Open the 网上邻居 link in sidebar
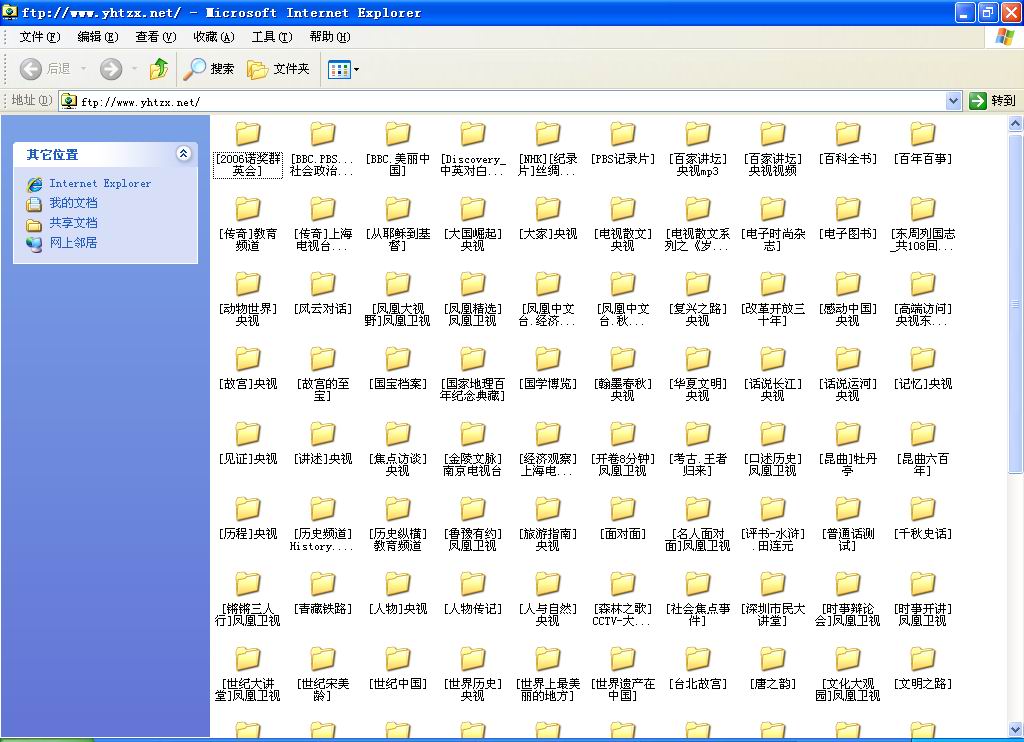This screenshot has height=742, width=1024. pos(73,243)
